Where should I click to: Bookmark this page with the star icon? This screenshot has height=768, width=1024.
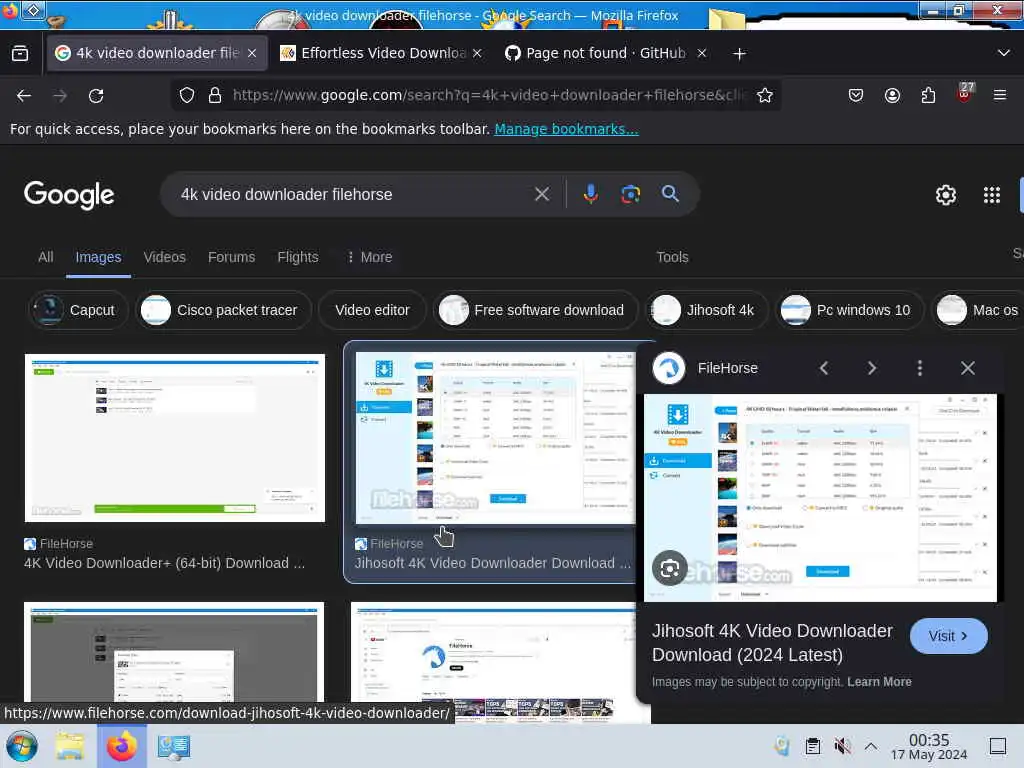point(765,95)
